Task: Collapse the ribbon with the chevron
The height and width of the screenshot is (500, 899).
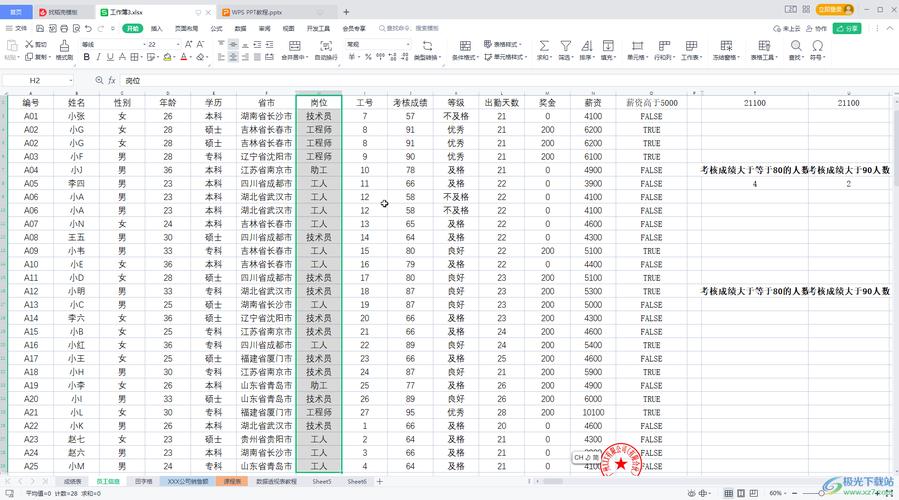Action: (x=890, y=28)
